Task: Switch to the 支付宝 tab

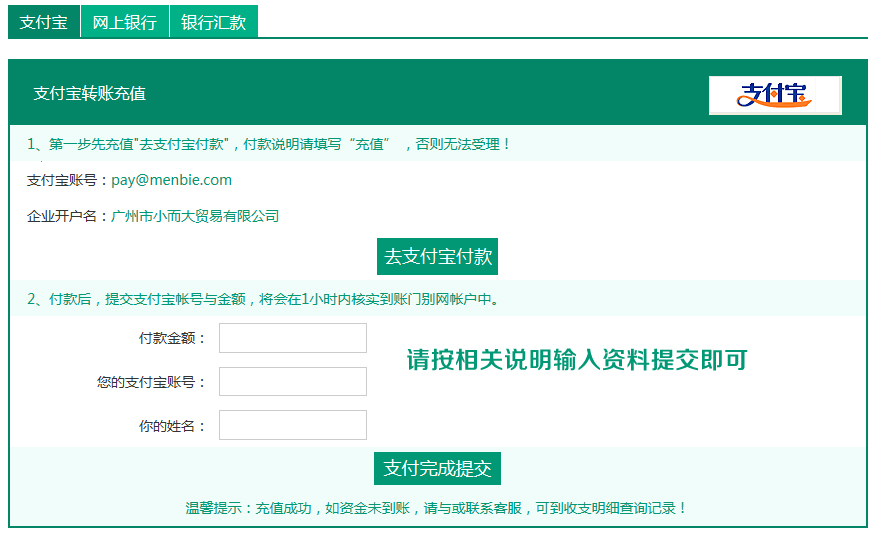Action: [x=44, y=22]
